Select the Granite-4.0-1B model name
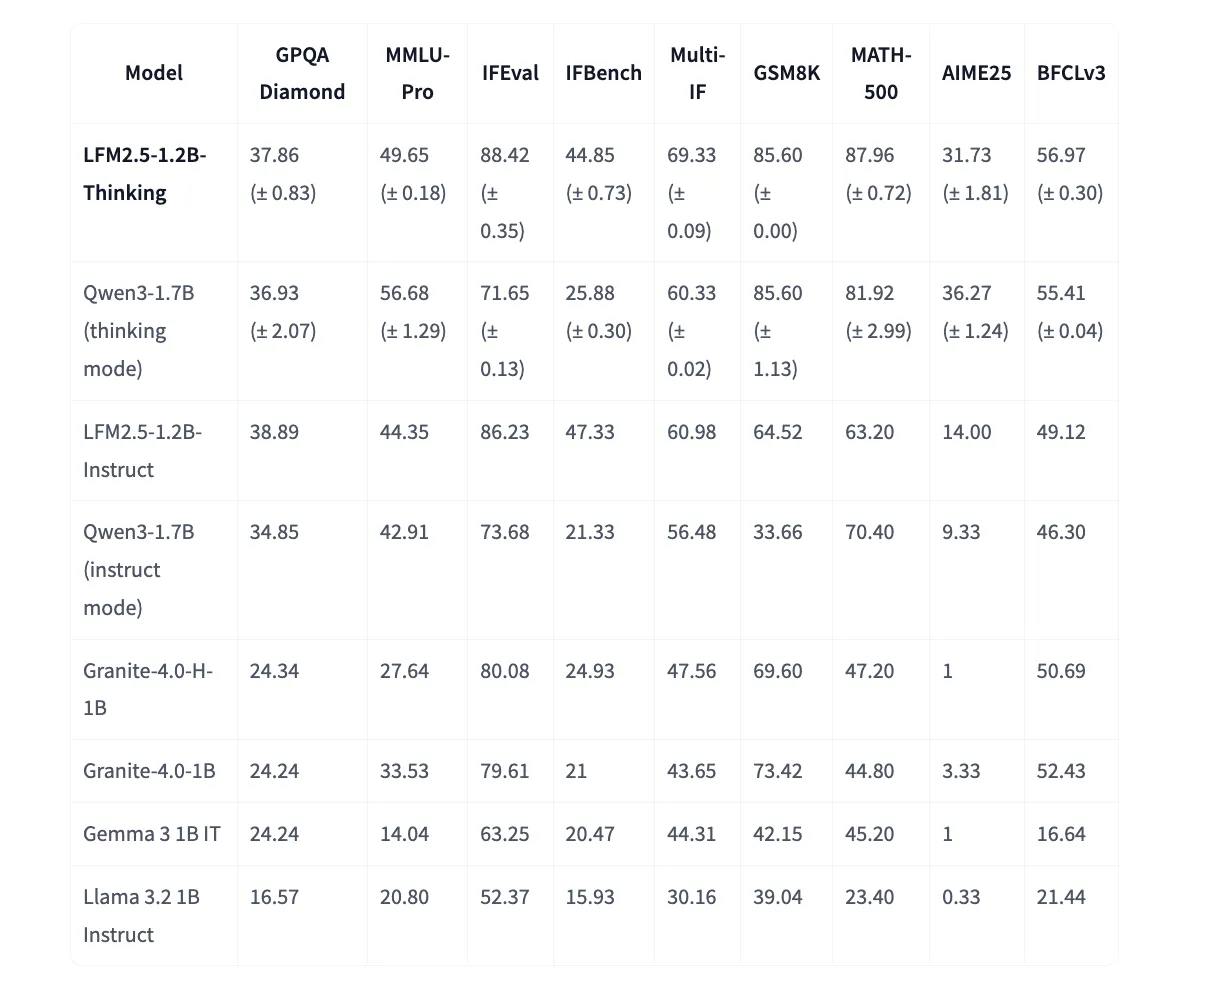Screen dimensions: 1218x1000 pos(149,771)
